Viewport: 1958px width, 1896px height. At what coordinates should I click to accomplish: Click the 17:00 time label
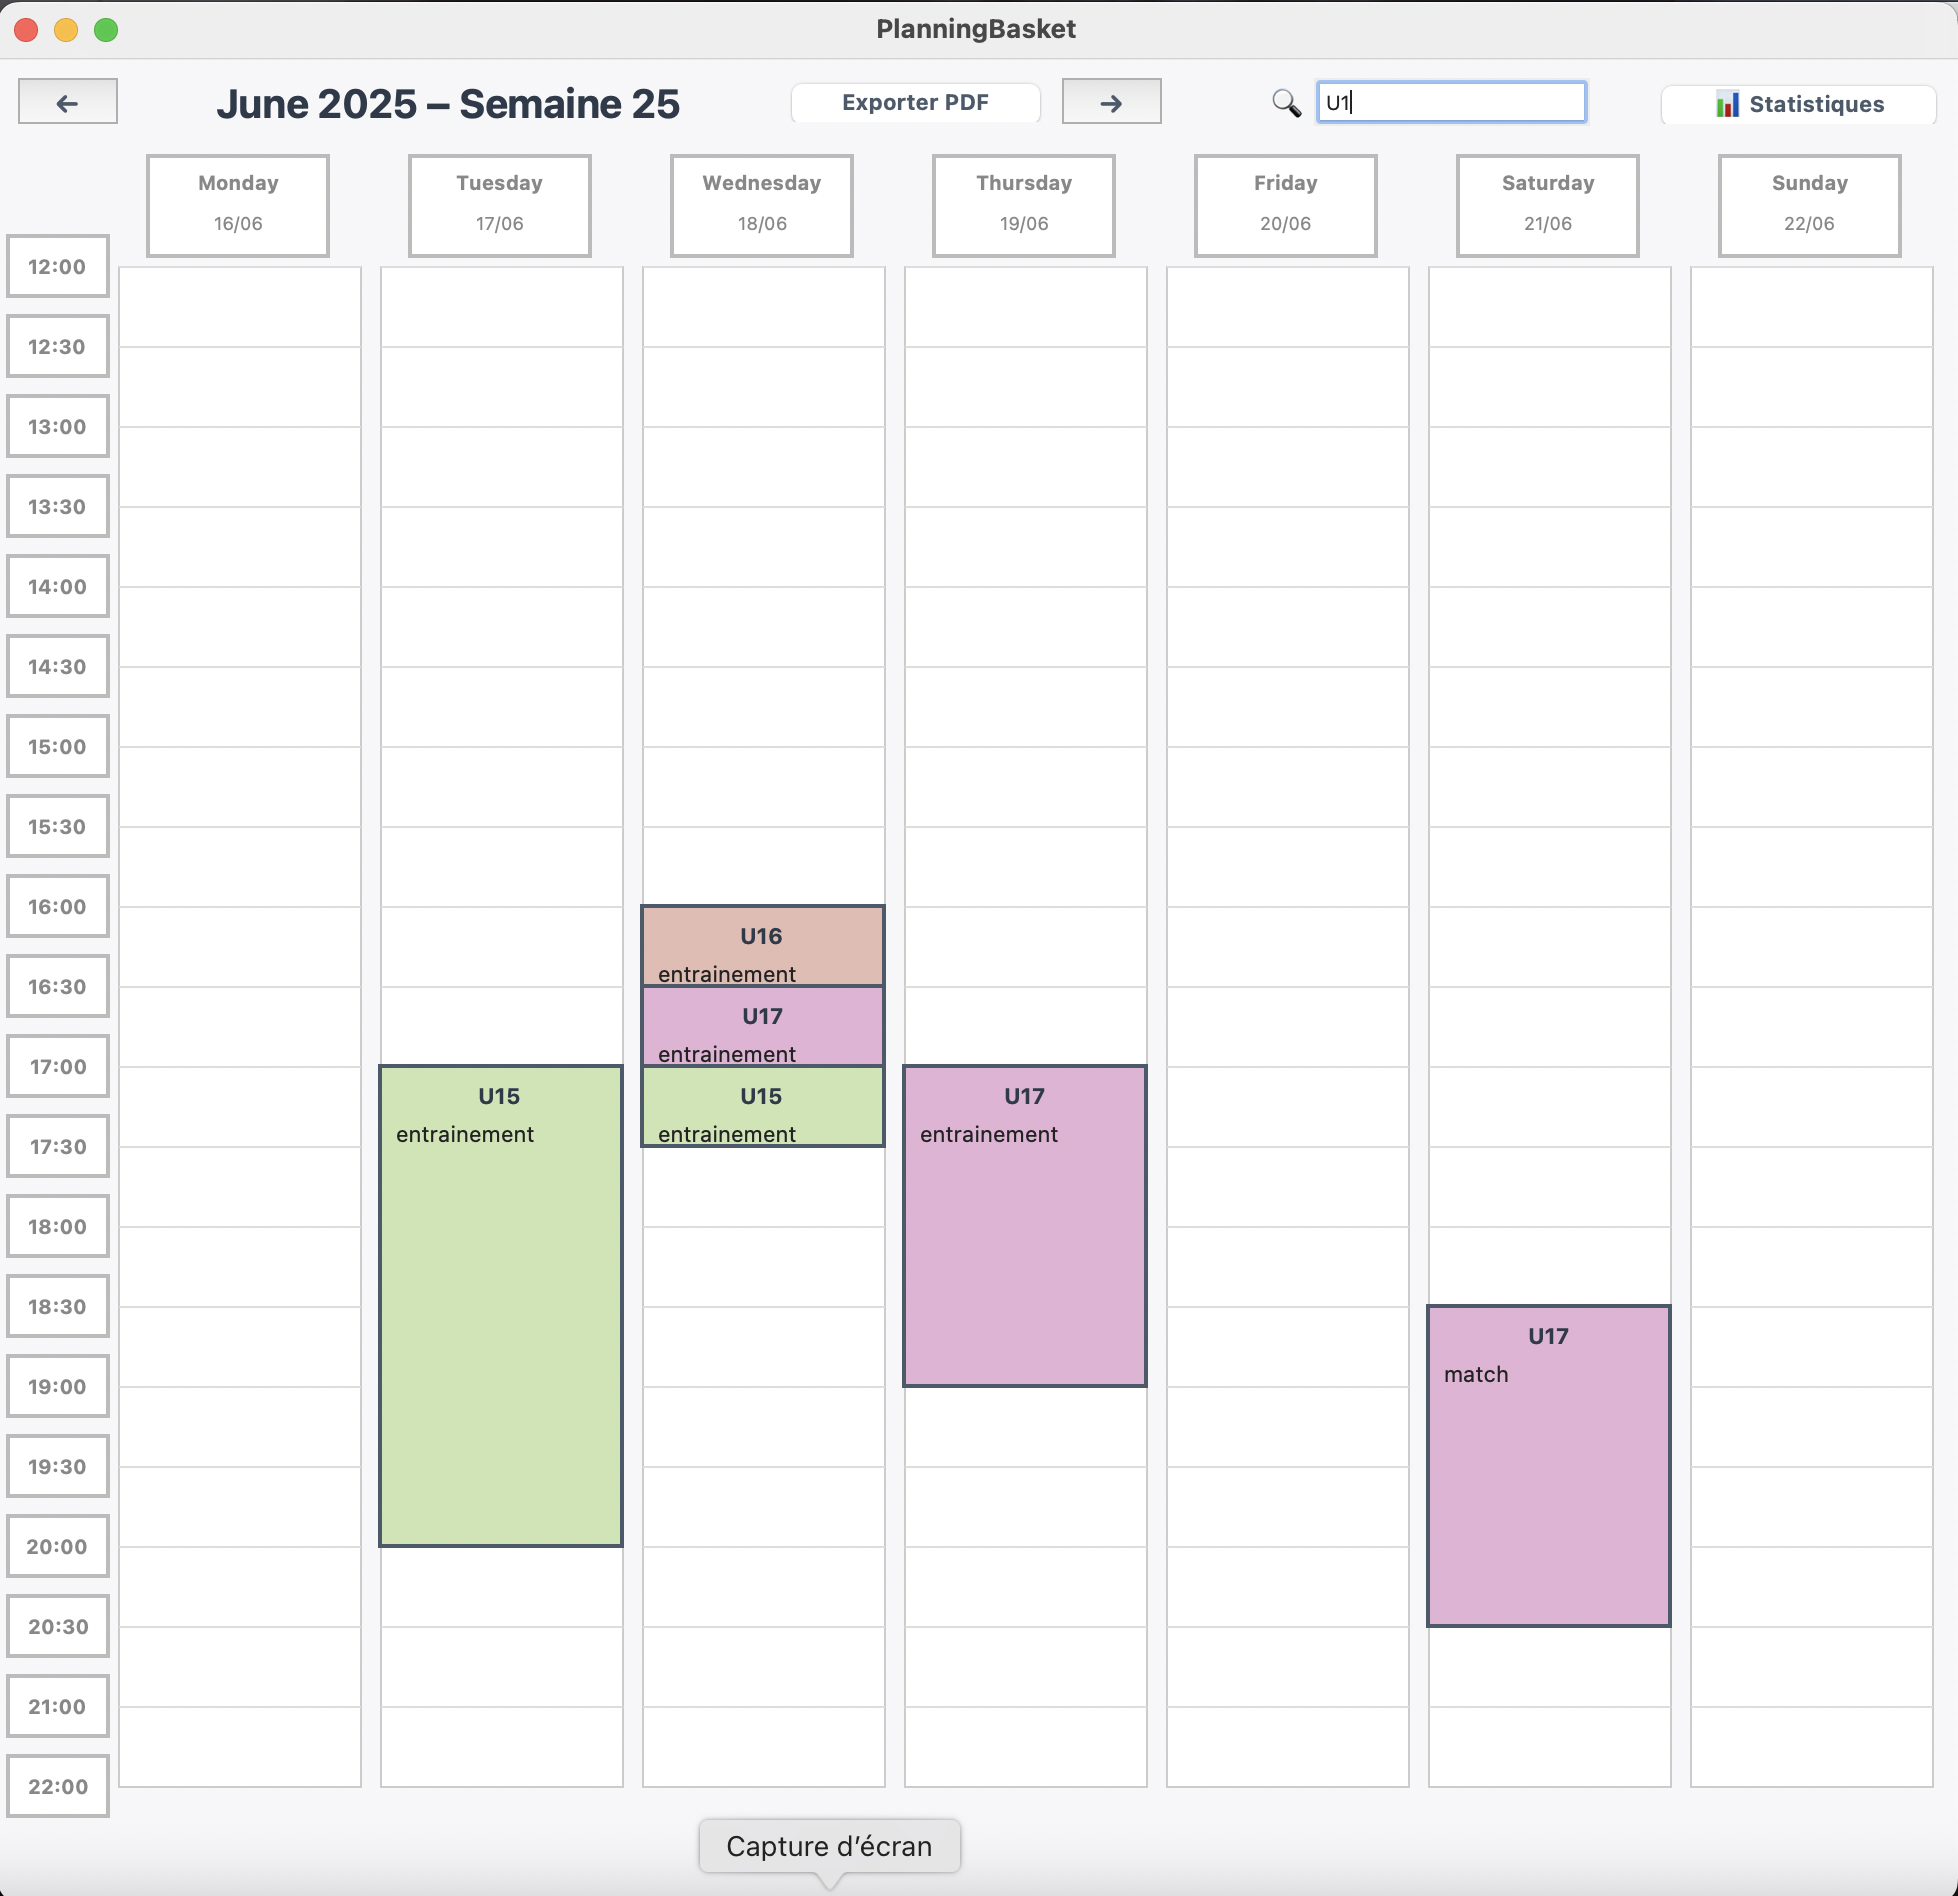58,1066
